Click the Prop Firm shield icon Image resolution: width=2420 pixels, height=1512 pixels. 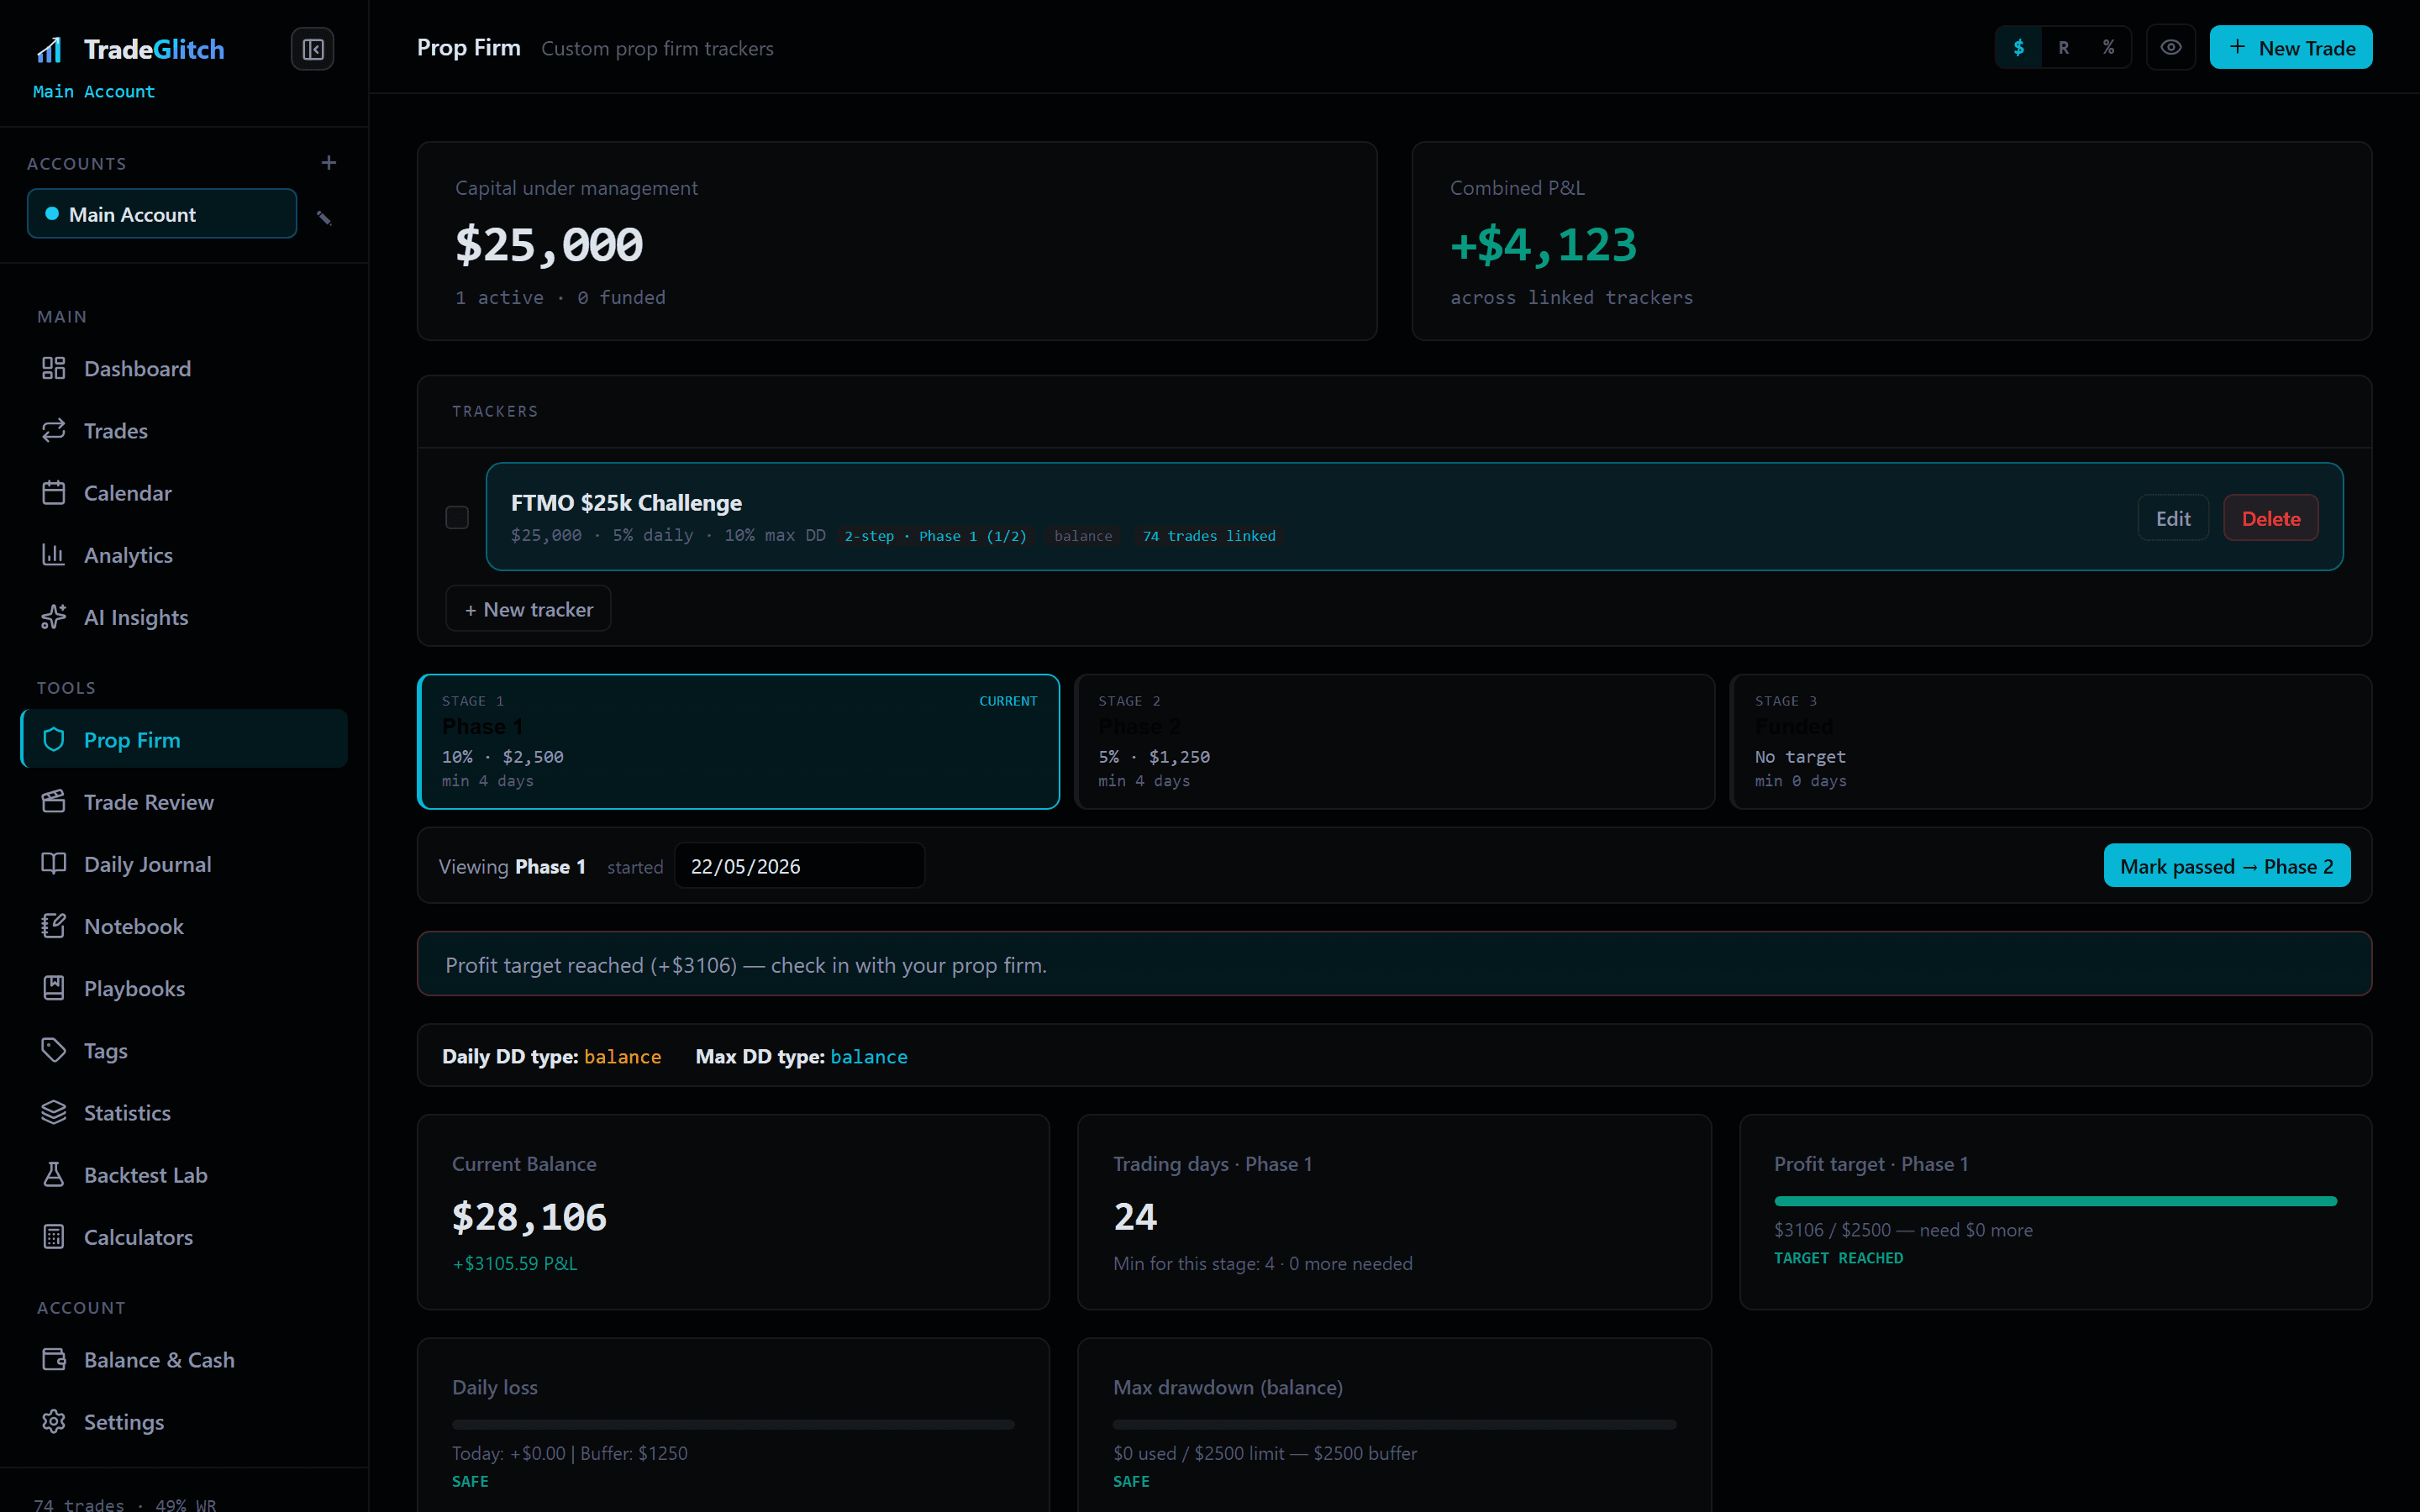coord(54,740)
